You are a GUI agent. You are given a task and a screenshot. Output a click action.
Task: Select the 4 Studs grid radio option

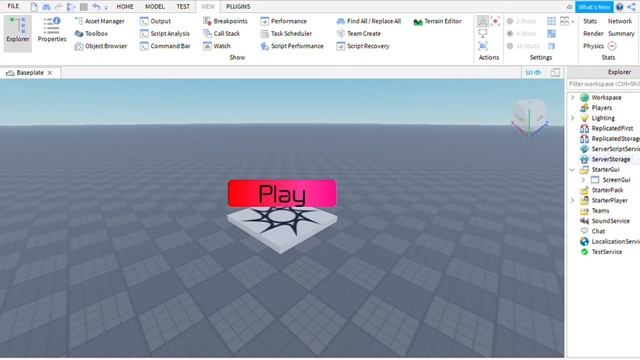point(522,33)
